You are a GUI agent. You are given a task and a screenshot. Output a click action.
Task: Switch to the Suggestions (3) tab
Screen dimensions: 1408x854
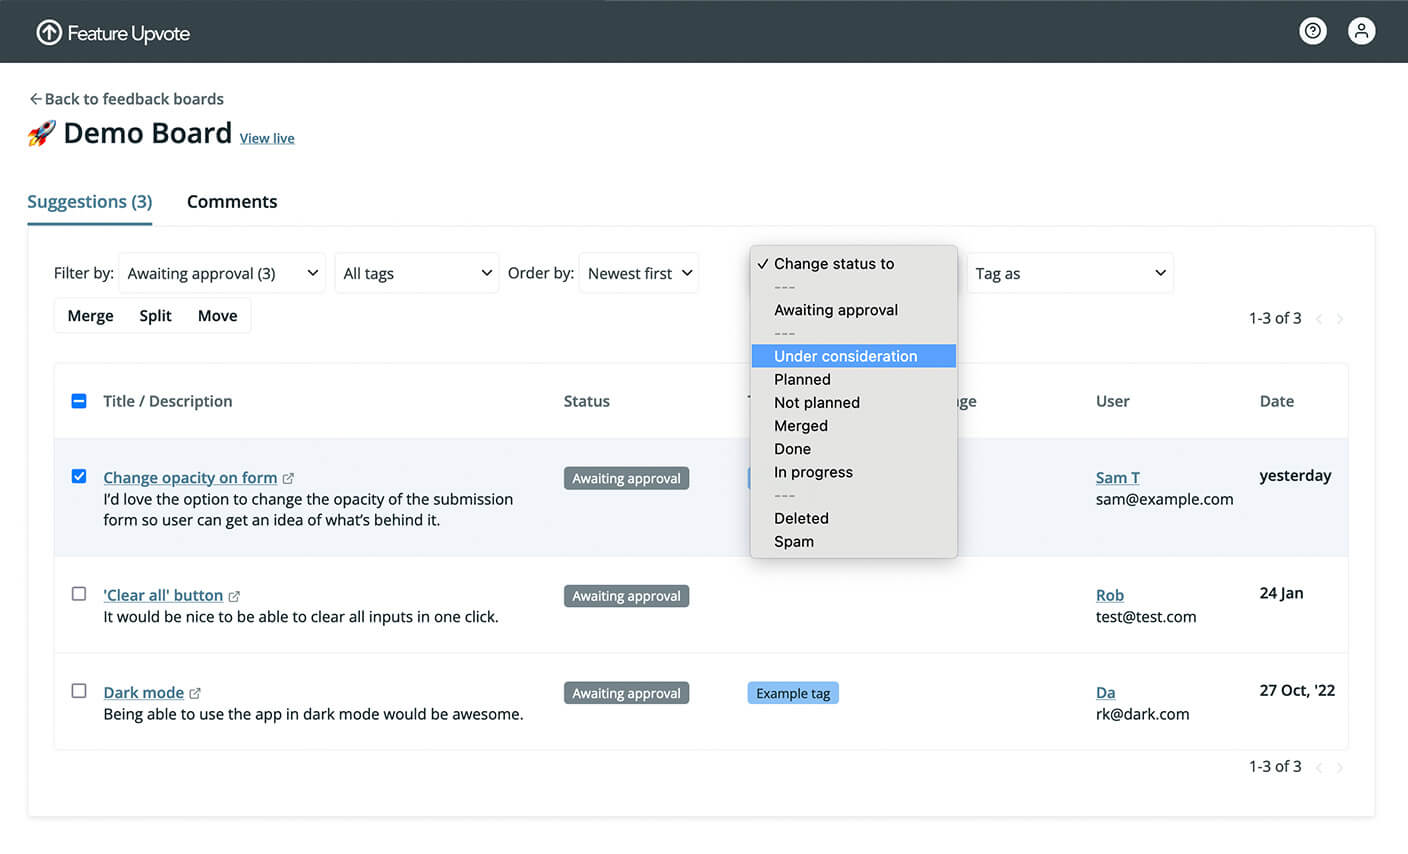[x=90, y=202]
